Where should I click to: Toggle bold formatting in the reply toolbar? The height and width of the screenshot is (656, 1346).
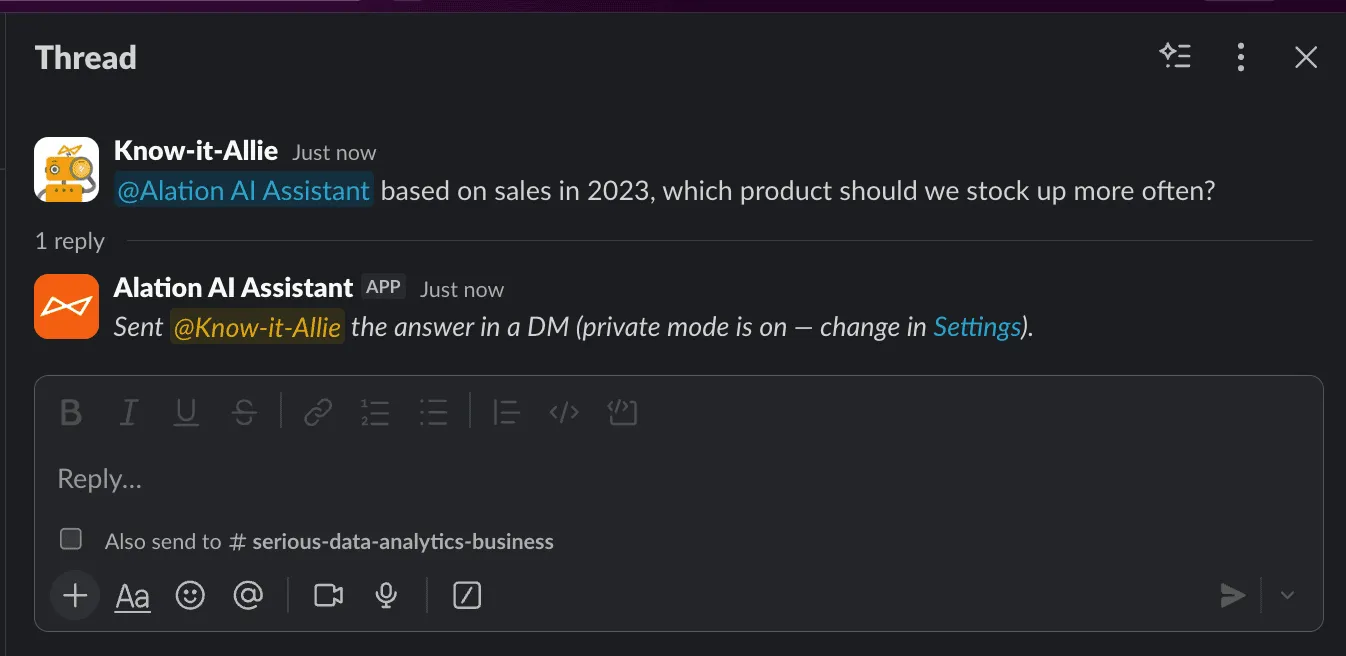(70, 412)
